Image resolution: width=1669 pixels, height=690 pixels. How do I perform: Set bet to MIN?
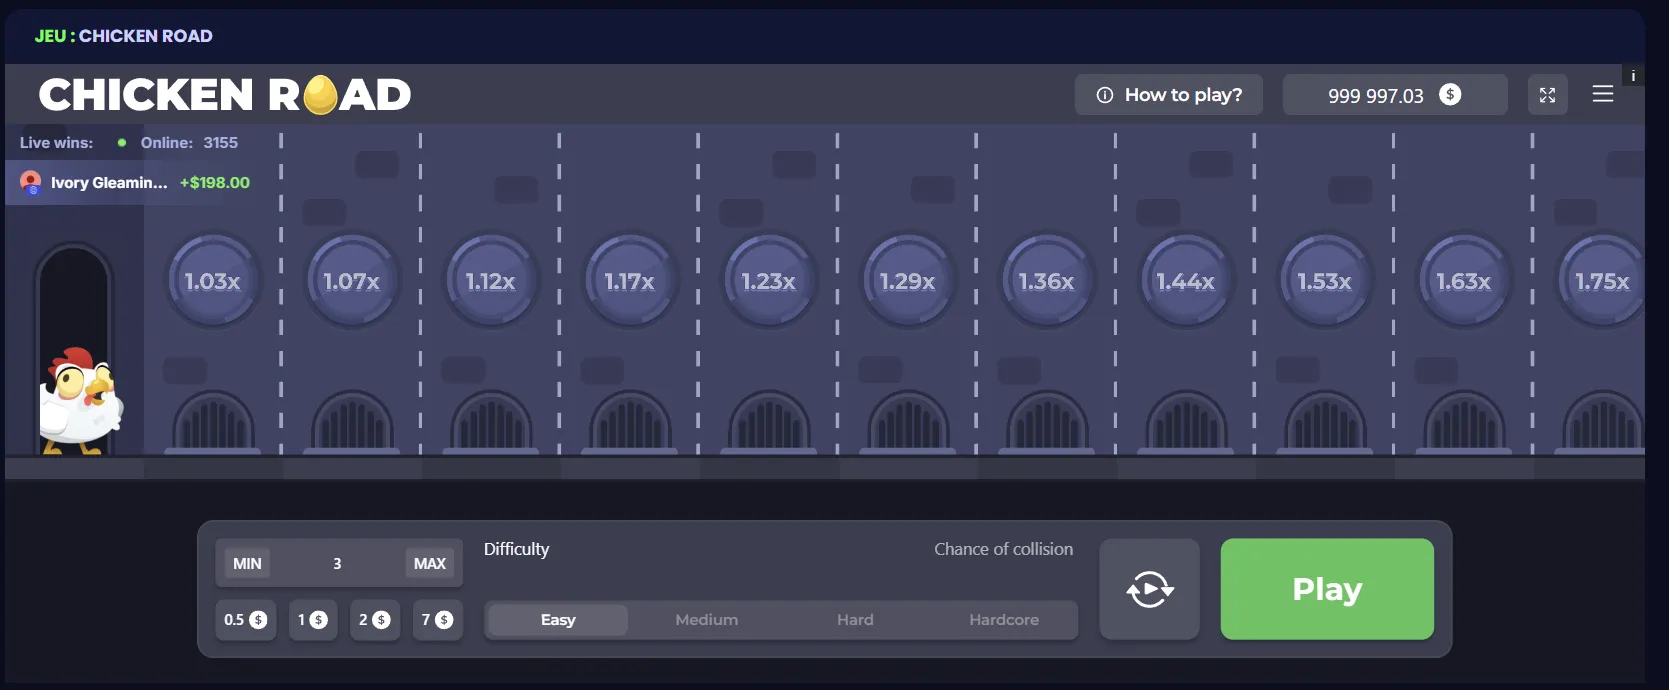point(247,564)
